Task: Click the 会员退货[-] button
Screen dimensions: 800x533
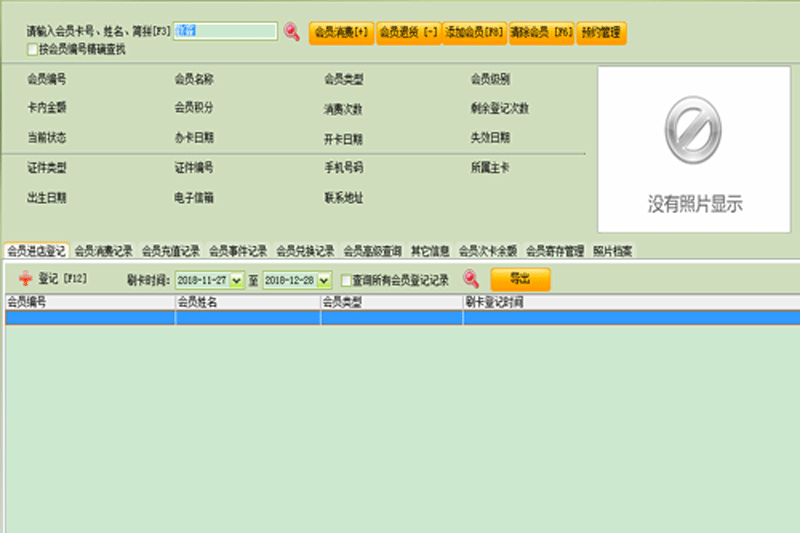Action: coord(409,33)
